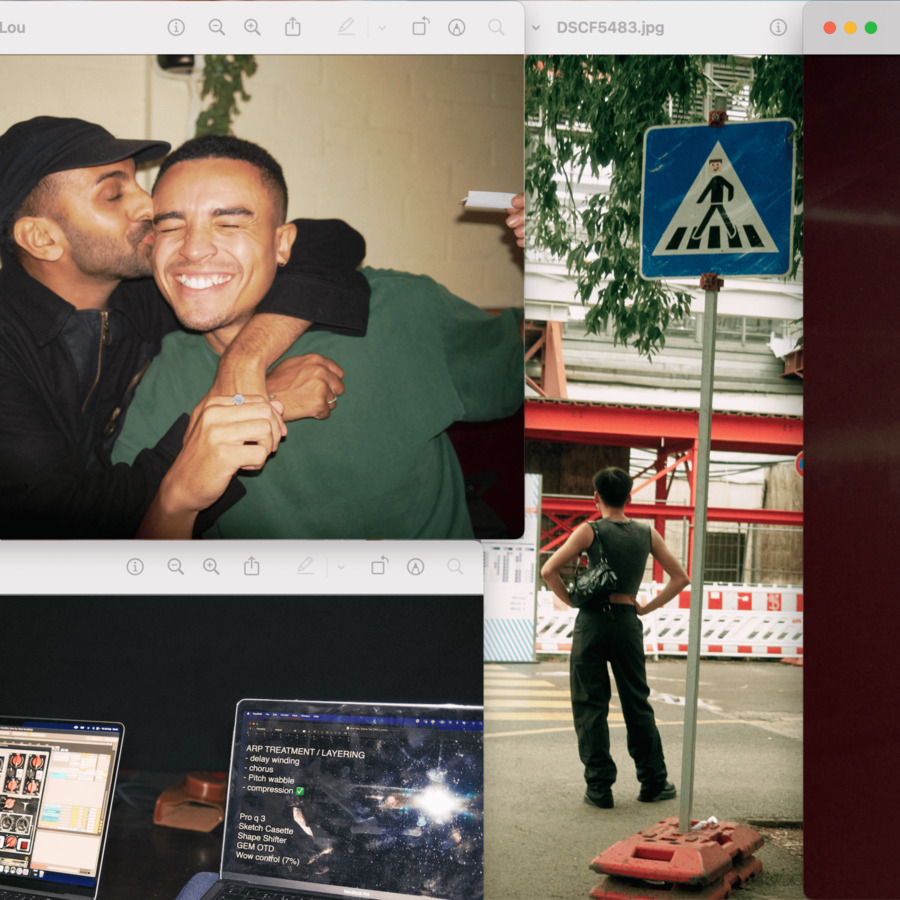Open the inspector in the Lou window
This screenshot has height=900, width=900.
click(176, 27)
